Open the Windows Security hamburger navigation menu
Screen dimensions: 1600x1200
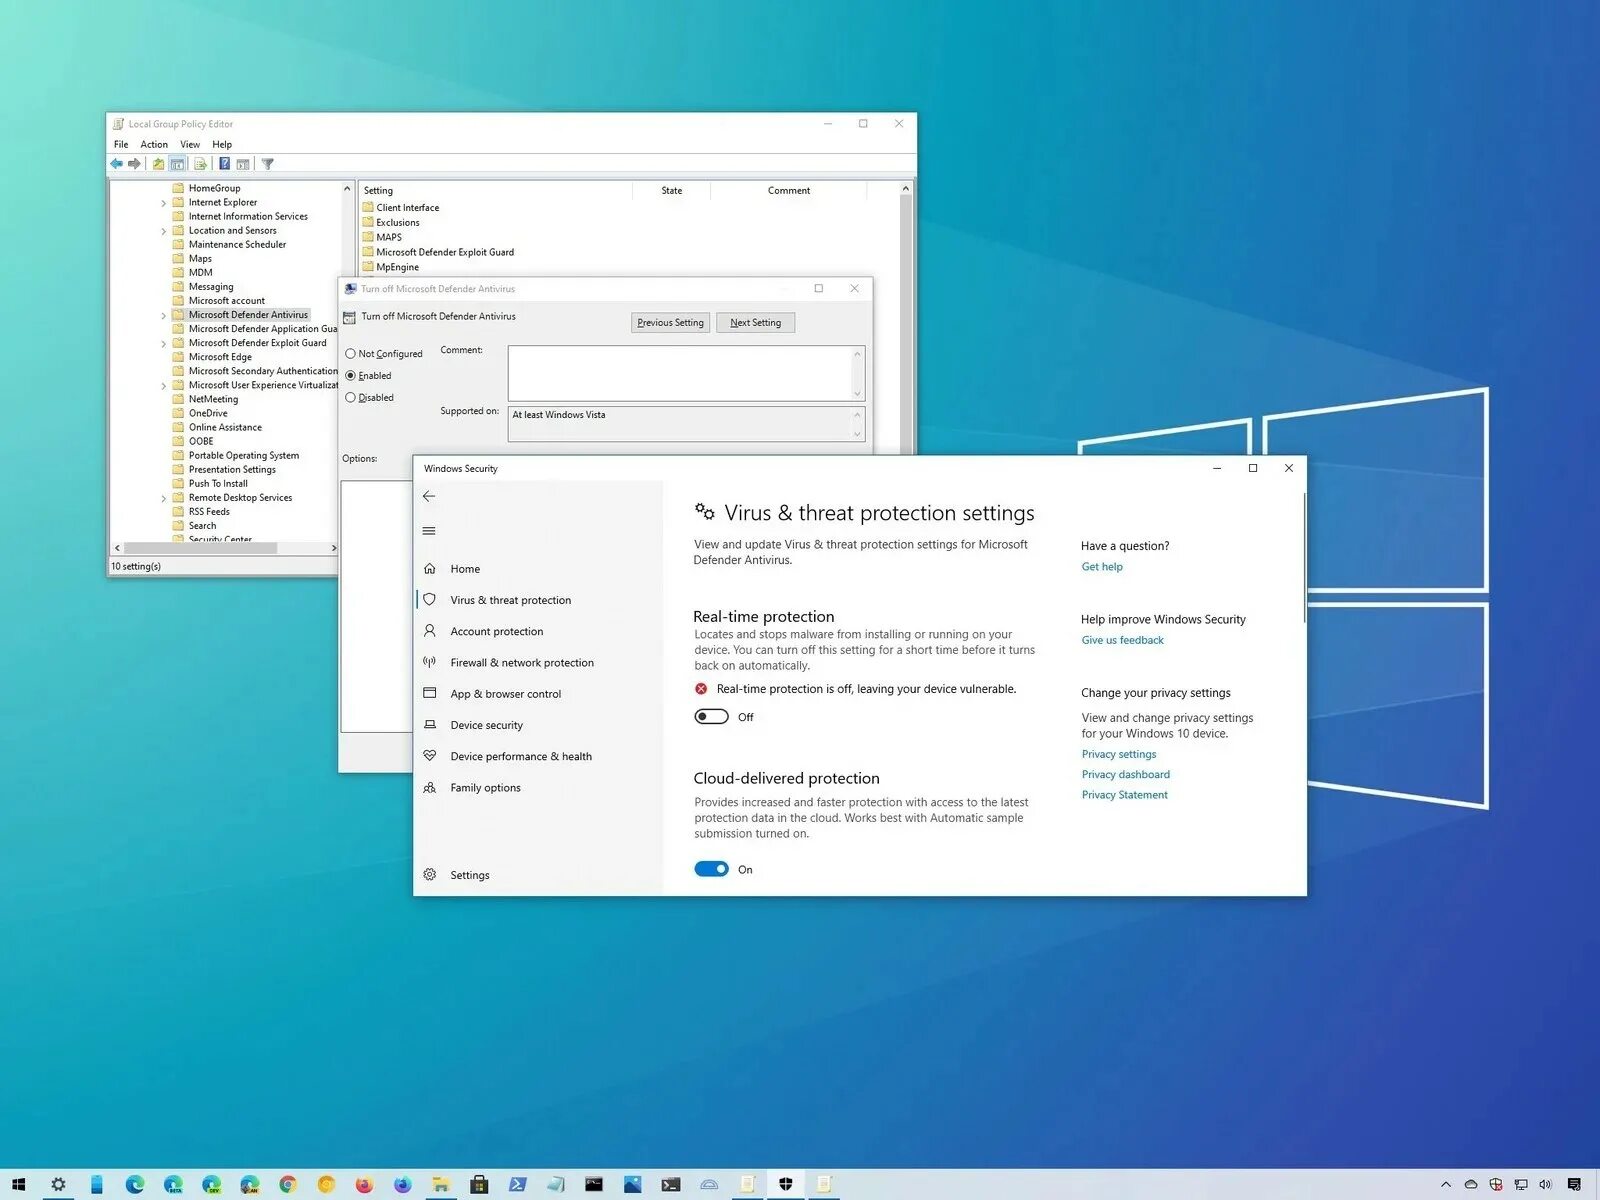(x=429, y=531)
